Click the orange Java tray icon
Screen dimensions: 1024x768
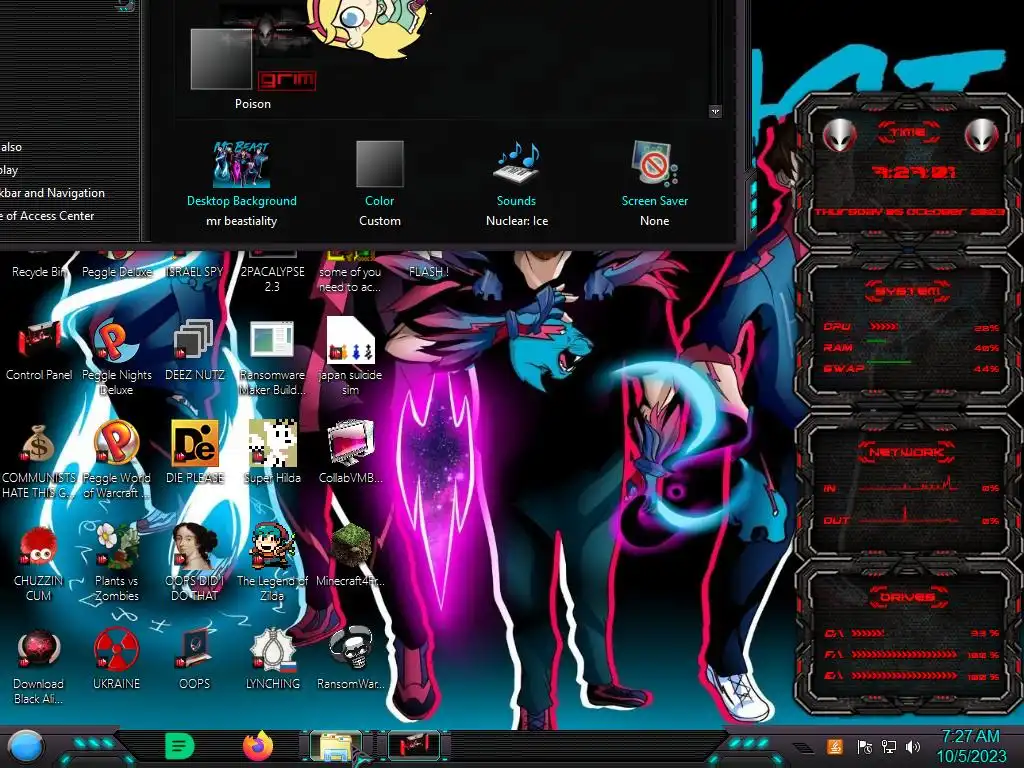pos(835,746)
